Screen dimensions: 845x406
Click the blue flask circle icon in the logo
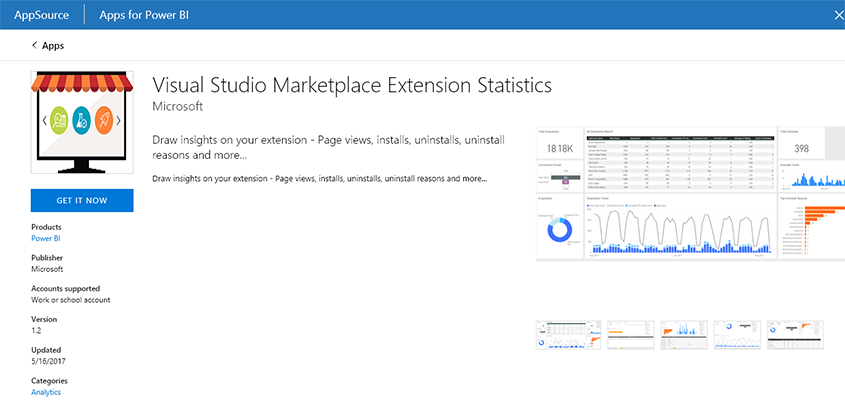point(81,120)
